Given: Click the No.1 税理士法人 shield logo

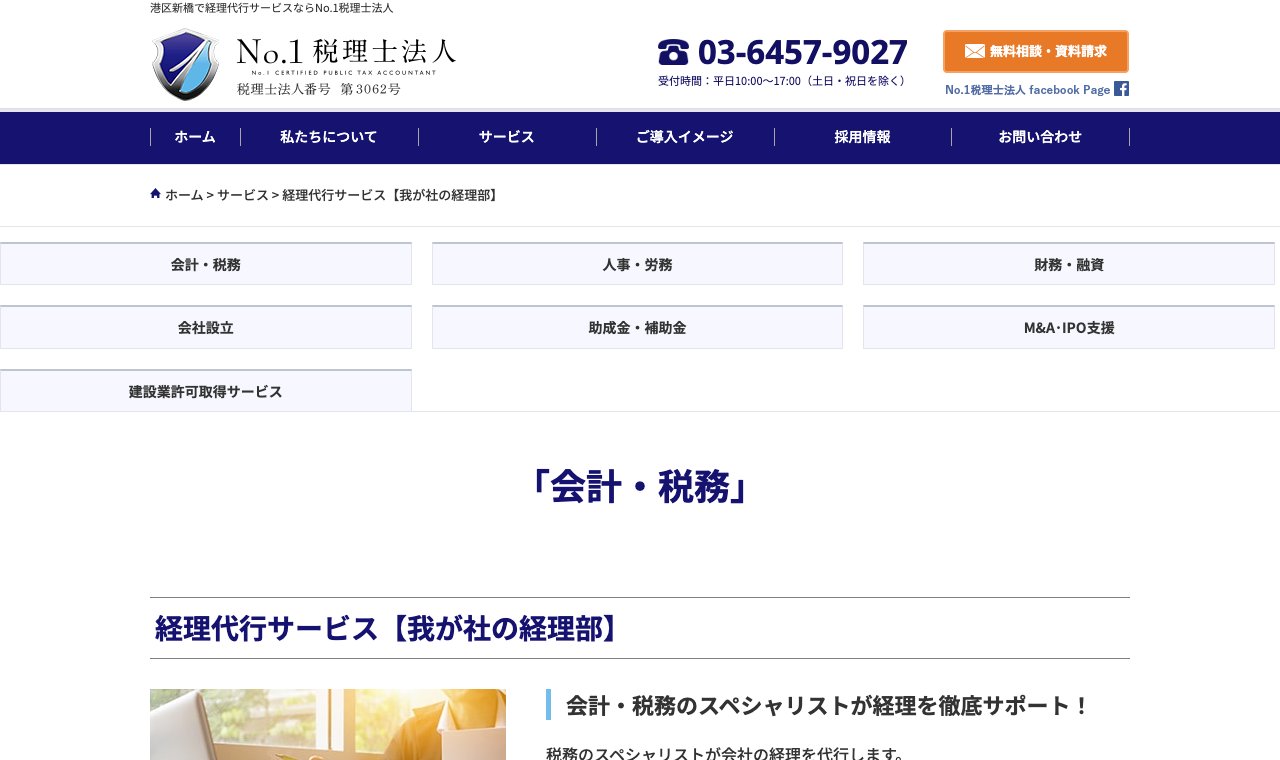Looking at the screenshot, I should coord(185,65).
